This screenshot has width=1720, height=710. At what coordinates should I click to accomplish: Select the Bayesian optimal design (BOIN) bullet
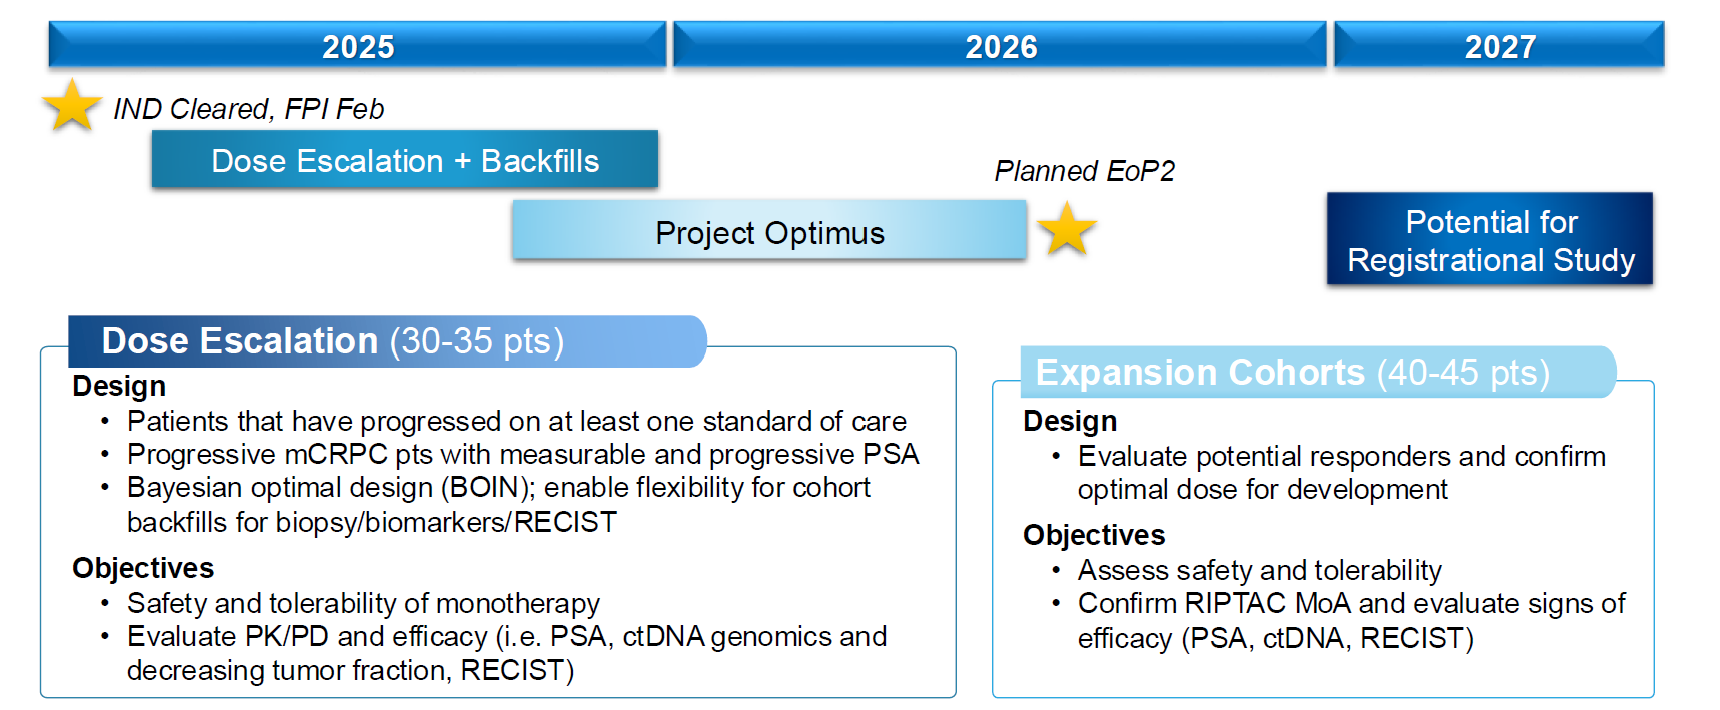(x=498, y=504)
